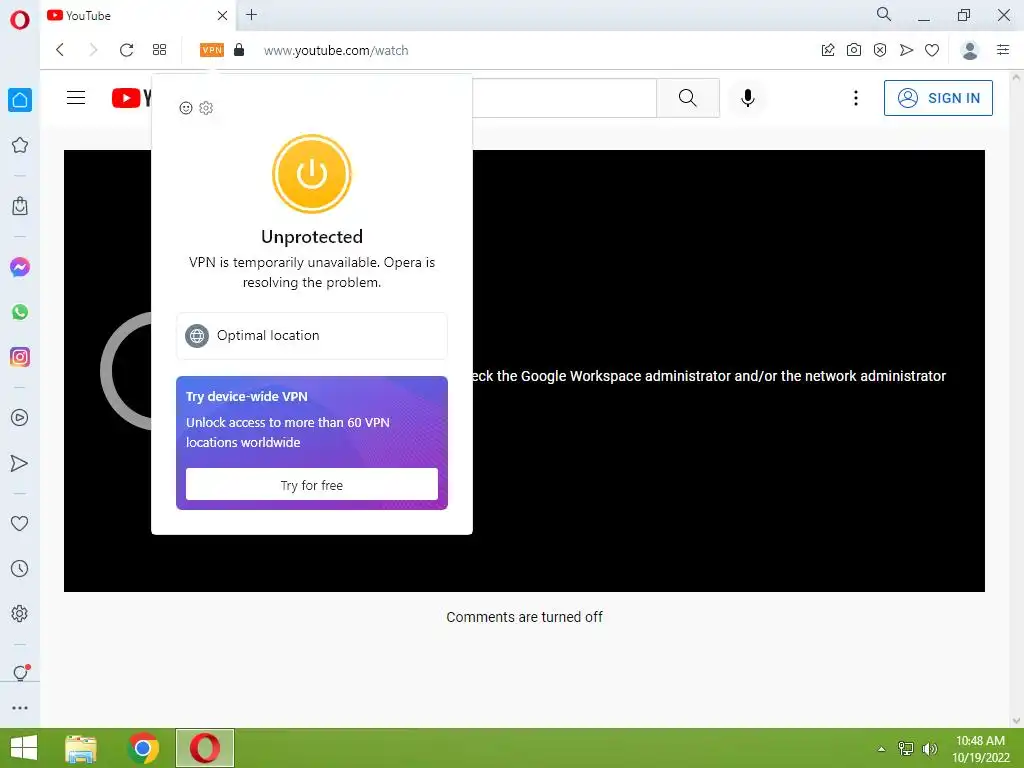The width and height of the screenshot is (1024, 768).
Task: Open the Player icon in sidebar
Action: tap(20, 417)
